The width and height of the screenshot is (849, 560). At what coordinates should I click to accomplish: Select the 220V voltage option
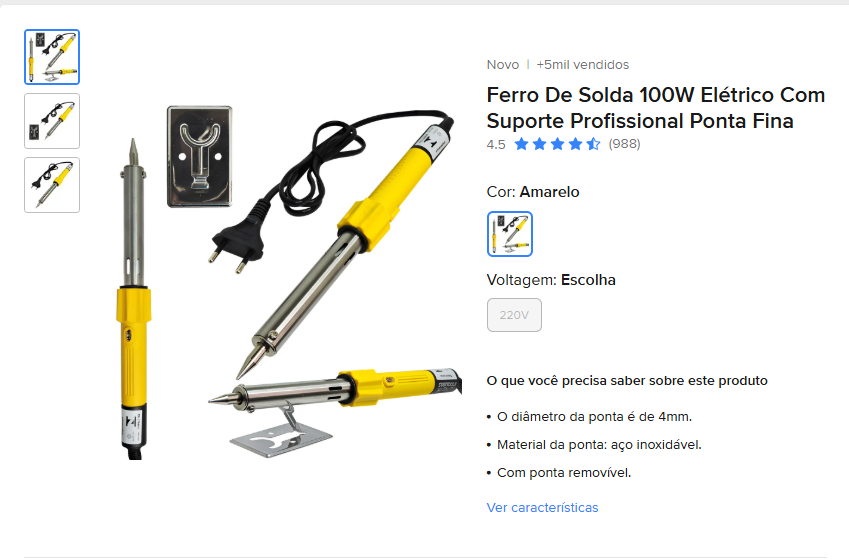pyautogui.click(x=514, y=315)
